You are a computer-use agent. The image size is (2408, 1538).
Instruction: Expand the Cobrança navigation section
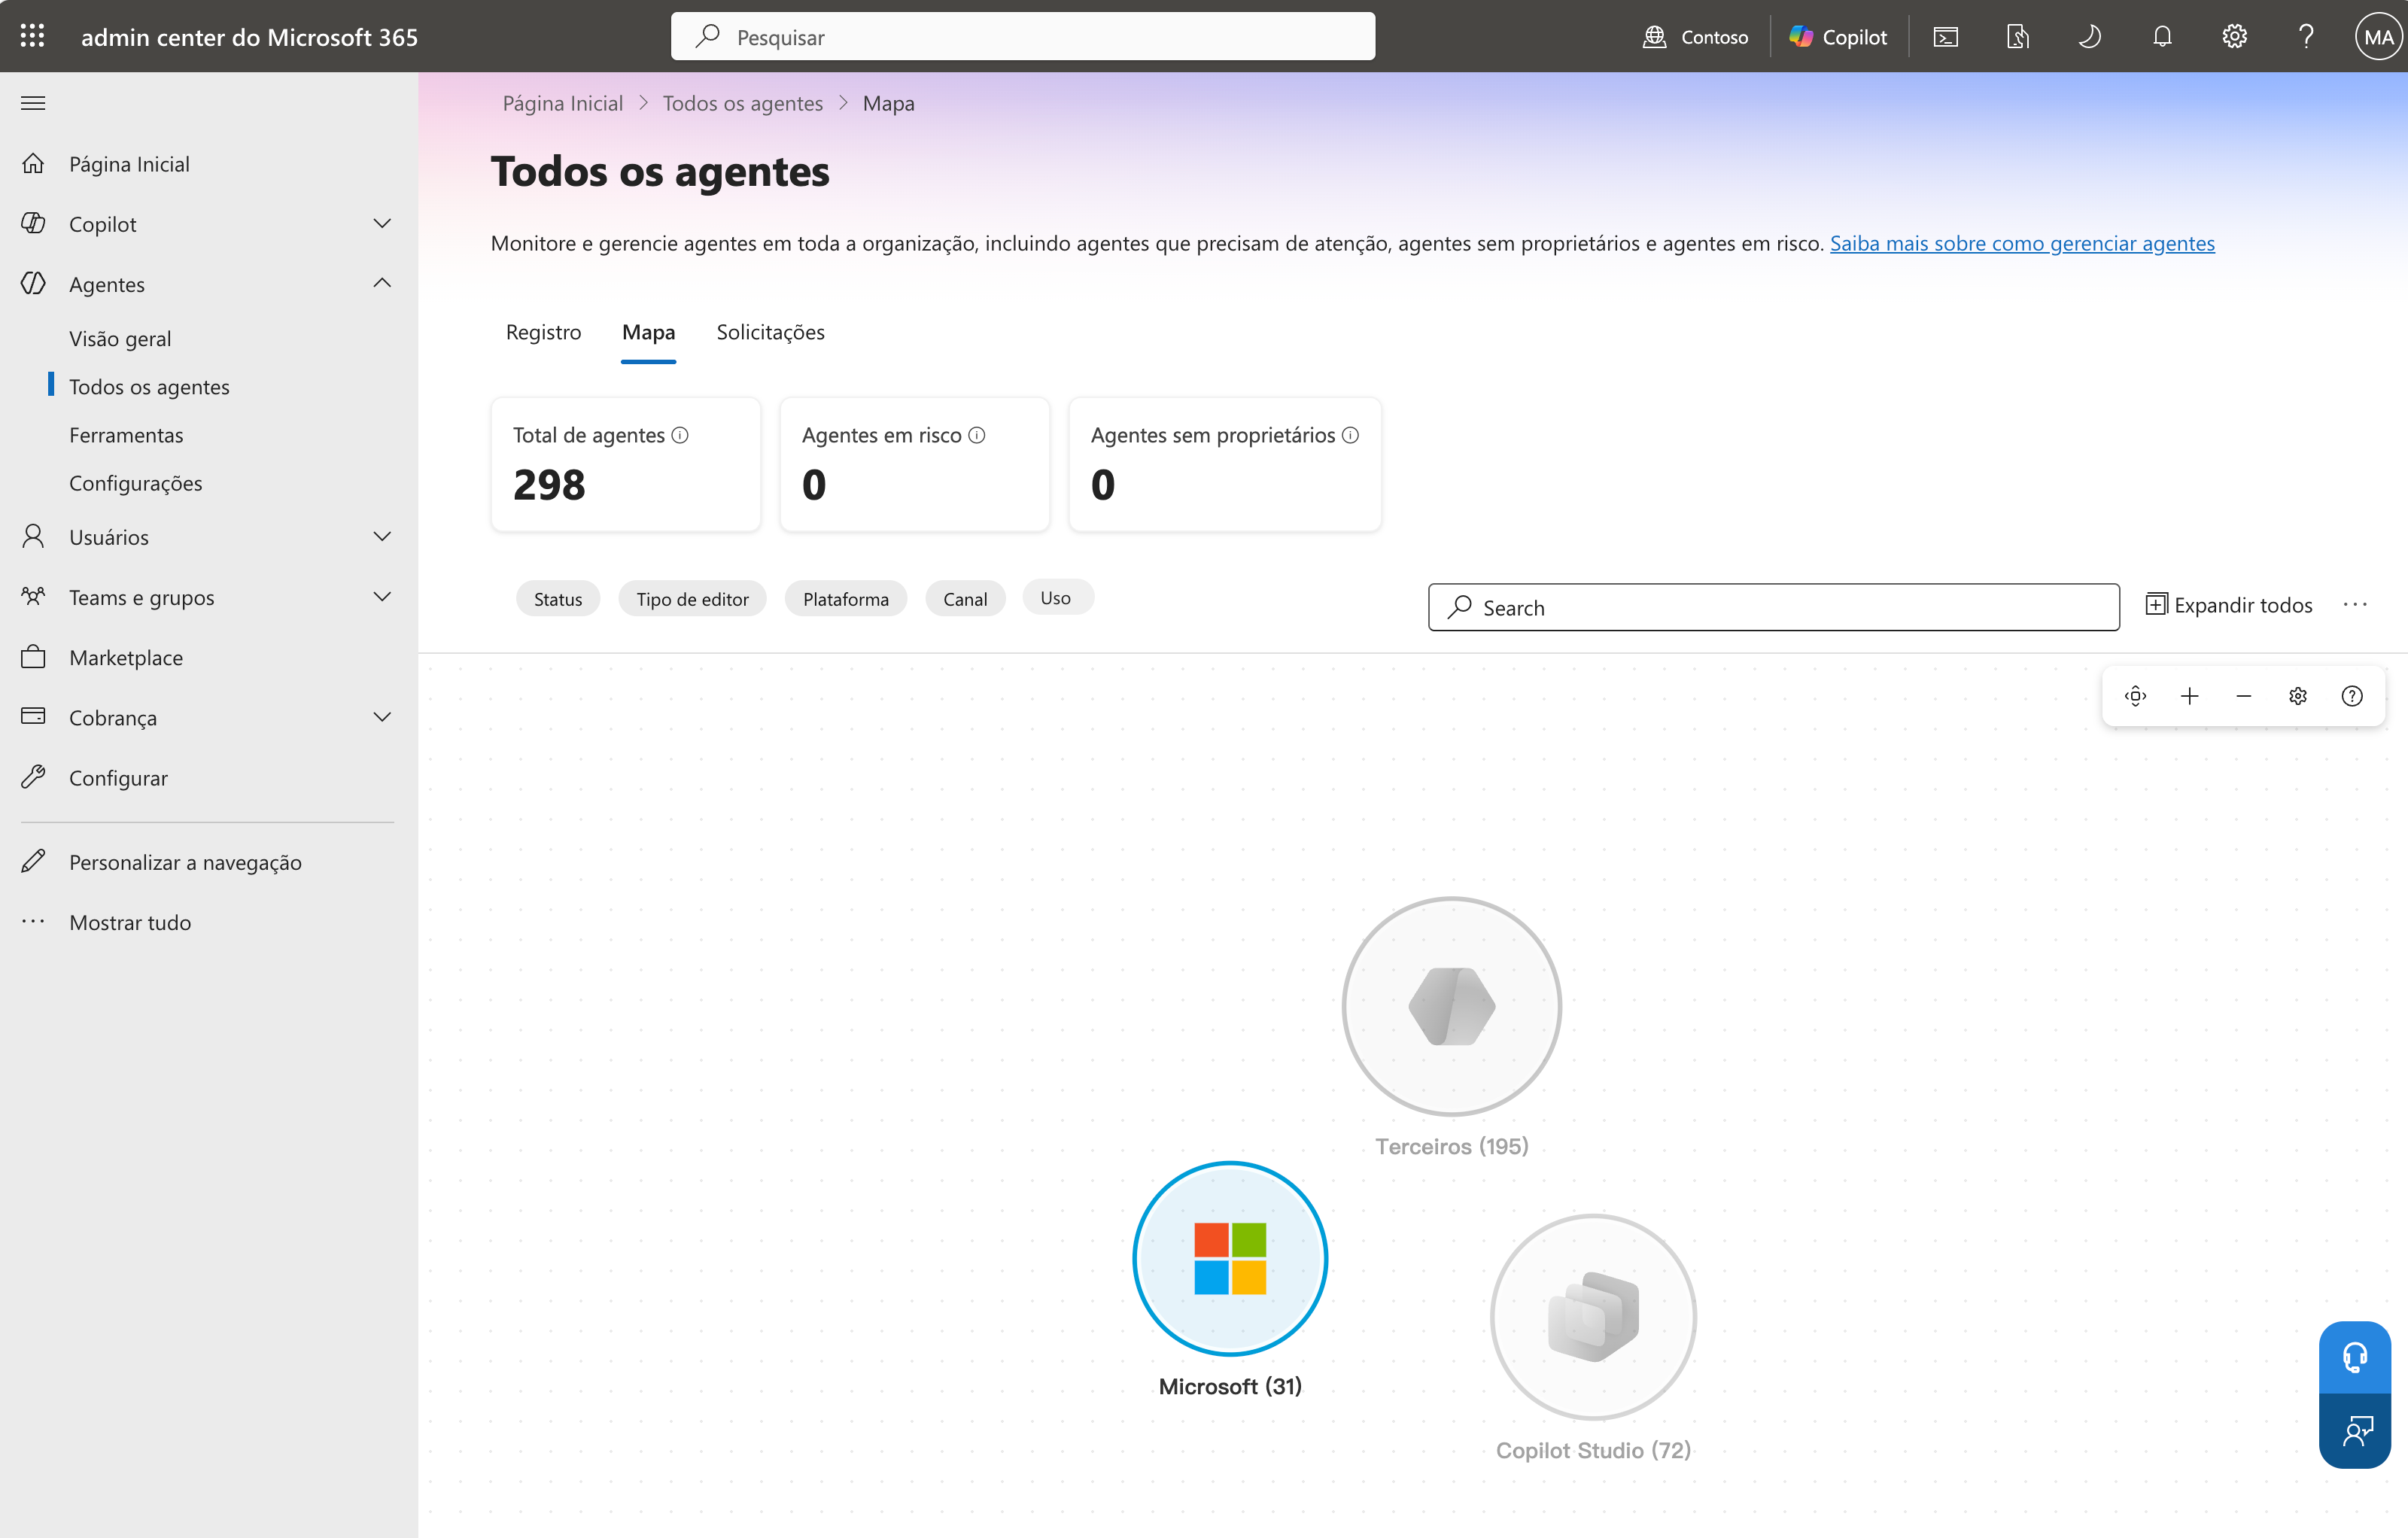(382, 717)
